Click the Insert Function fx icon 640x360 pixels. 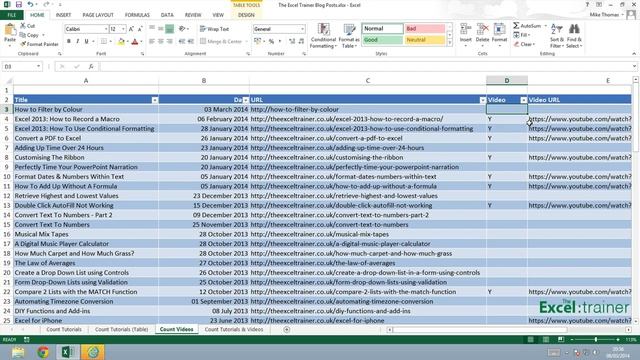click(x=91, y=66)
